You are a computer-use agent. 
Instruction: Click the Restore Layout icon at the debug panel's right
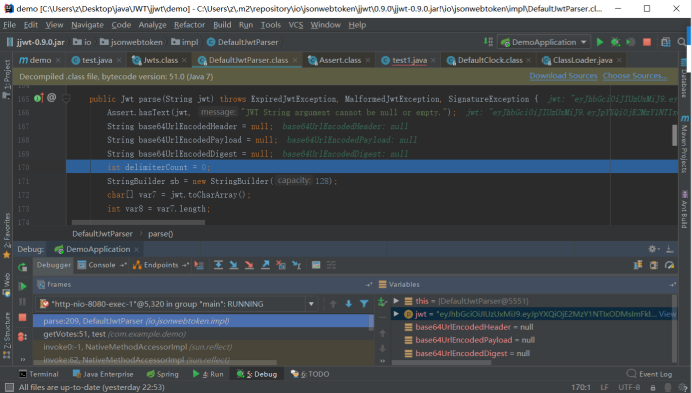[638, 265]
